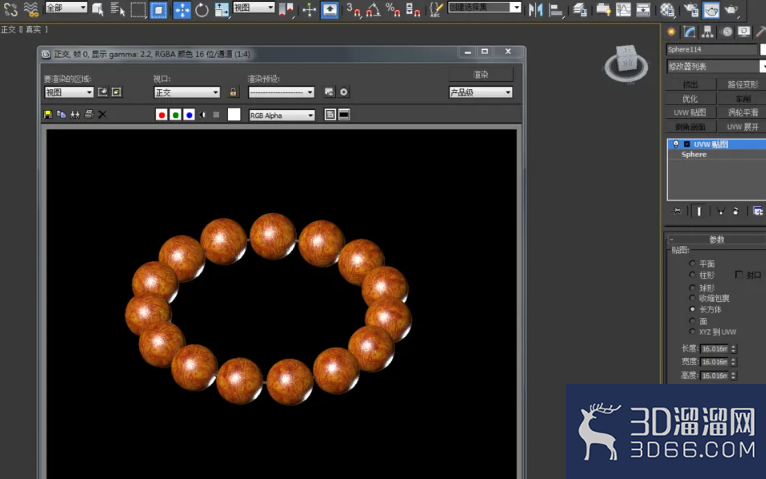
Task: Expand the 修改器列表 modifier list dropdown
Action: (x=716, y=66)
